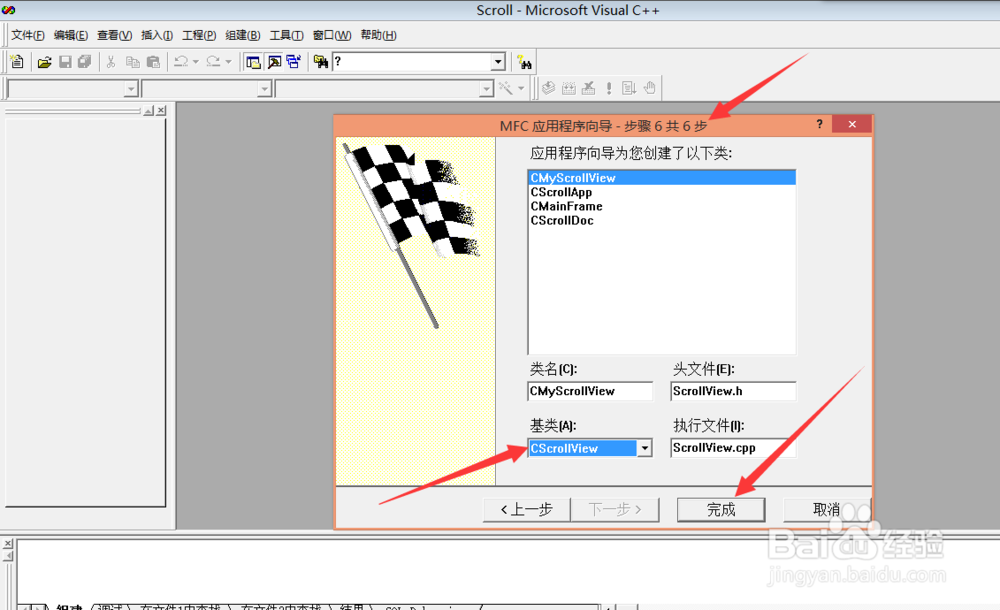Open the 工具(T) menu

pyautogui.click(x=286, y=35)
